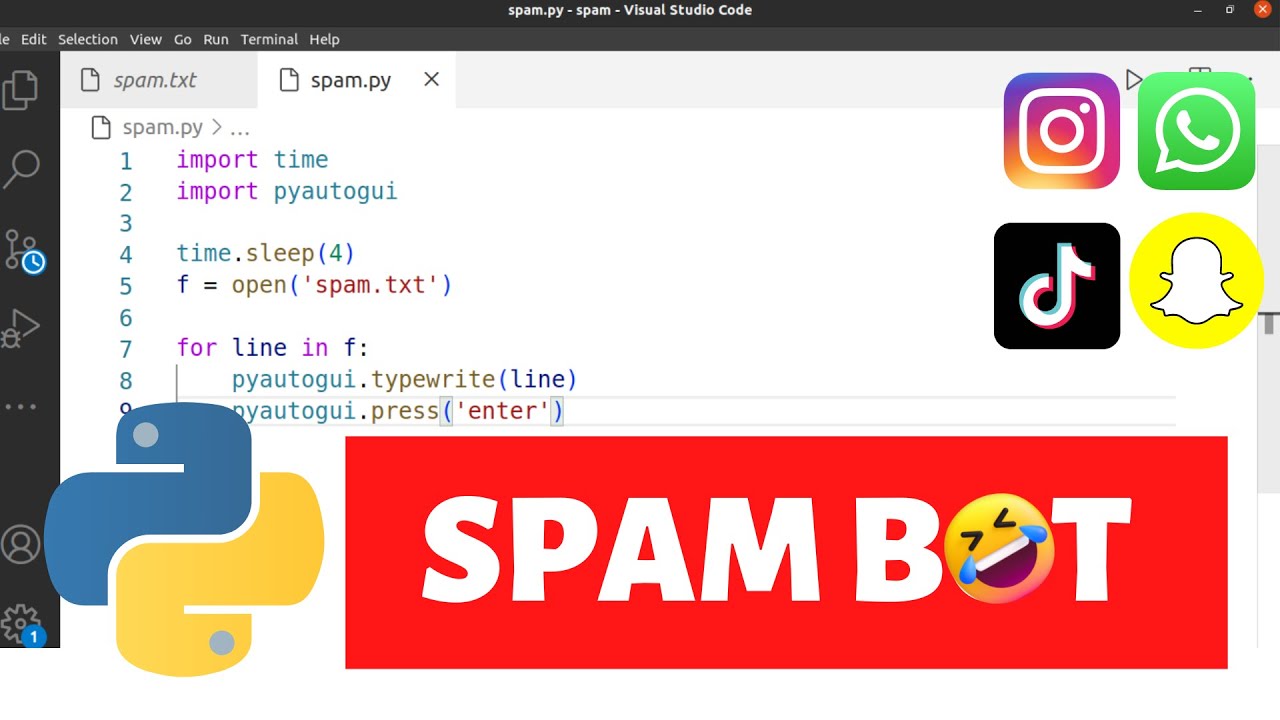Open the Terminal menu
Image resolution: width=1280 pixels, height=720 pixels.
pyautogui.click(x=269, y=39)
